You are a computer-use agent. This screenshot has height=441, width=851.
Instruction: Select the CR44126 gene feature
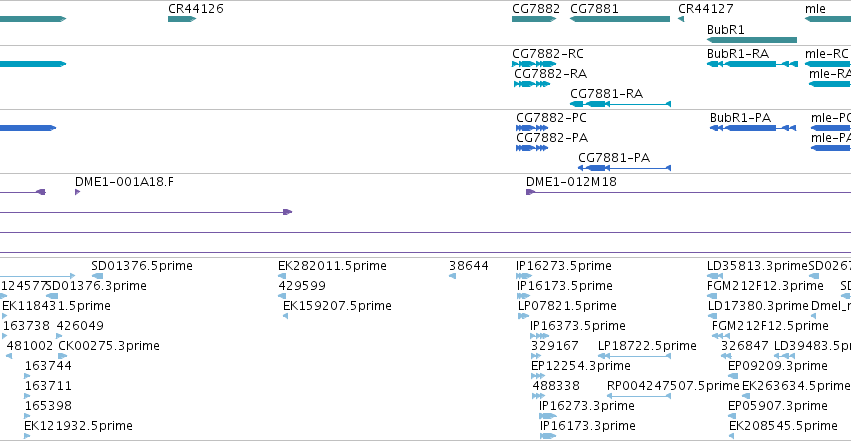(182, 19)
